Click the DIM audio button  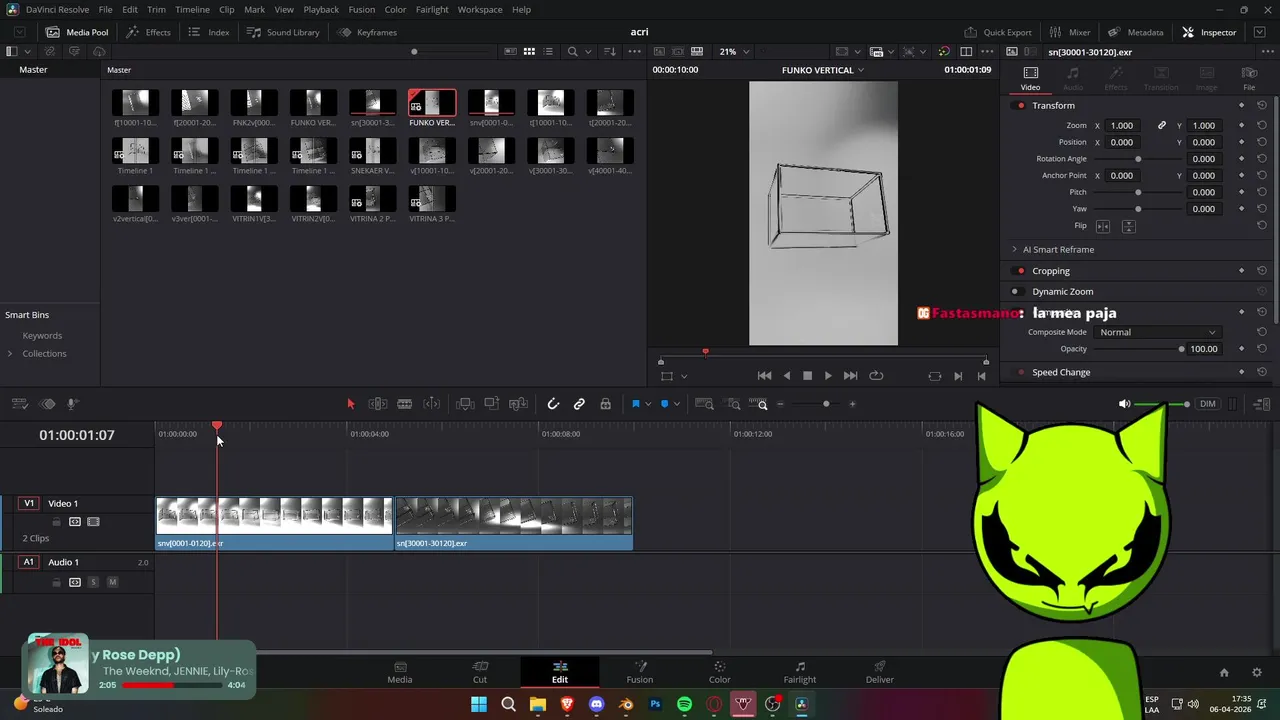pyautogui.click(x=1208, y=404)
